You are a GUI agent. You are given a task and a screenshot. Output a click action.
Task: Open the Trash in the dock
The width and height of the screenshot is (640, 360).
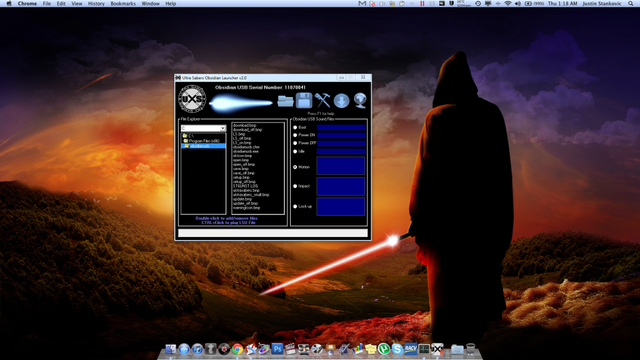tap(471, 349)
